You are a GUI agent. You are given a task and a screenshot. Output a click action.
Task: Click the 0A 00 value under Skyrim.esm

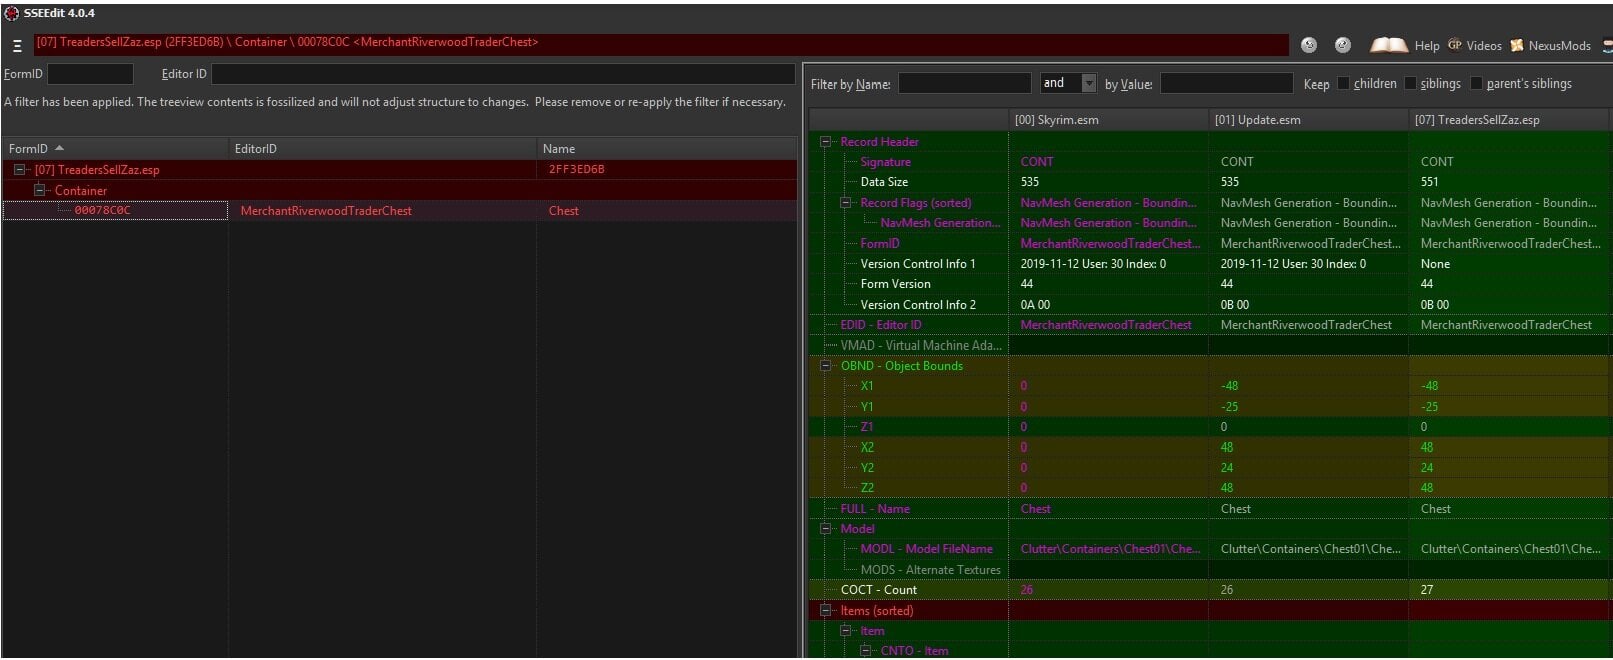pyautogui.click(x=1035, y=305)
